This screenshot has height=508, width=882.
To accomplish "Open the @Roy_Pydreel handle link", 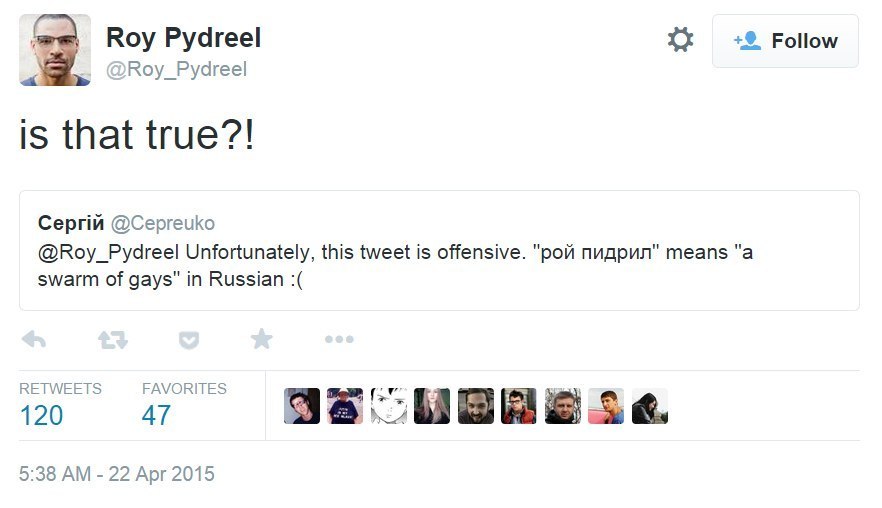I will 176,69.
